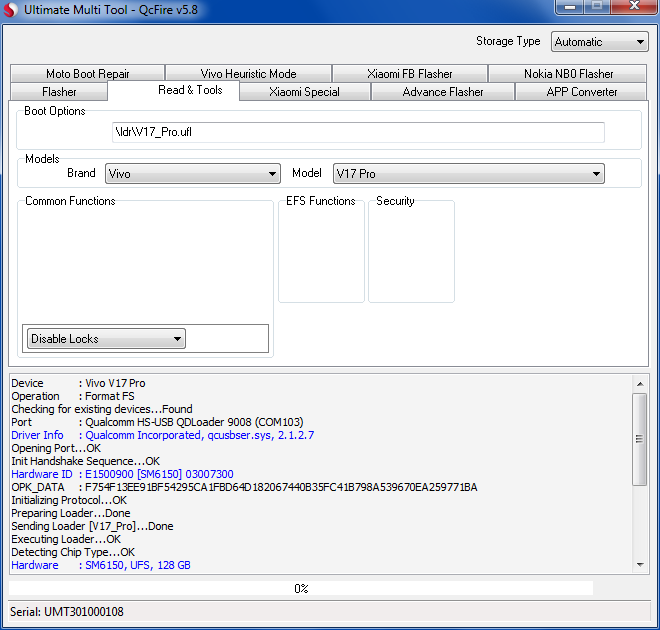Viewport: 660px width, 630px height.
Task: Open the Nokia NB0 Flasher tab
Action: [568, 74]
